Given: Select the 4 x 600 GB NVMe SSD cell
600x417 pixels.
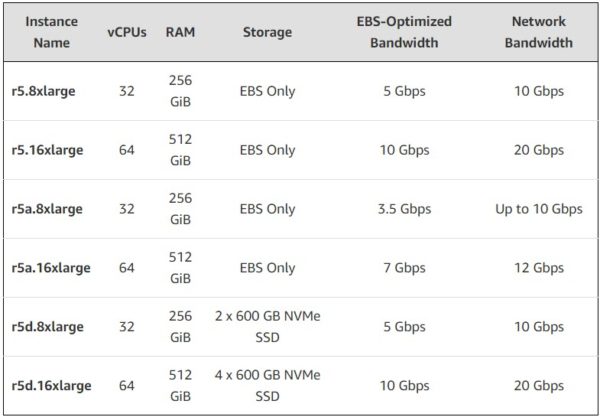Looking at the screenshot, I should [267, 386].
